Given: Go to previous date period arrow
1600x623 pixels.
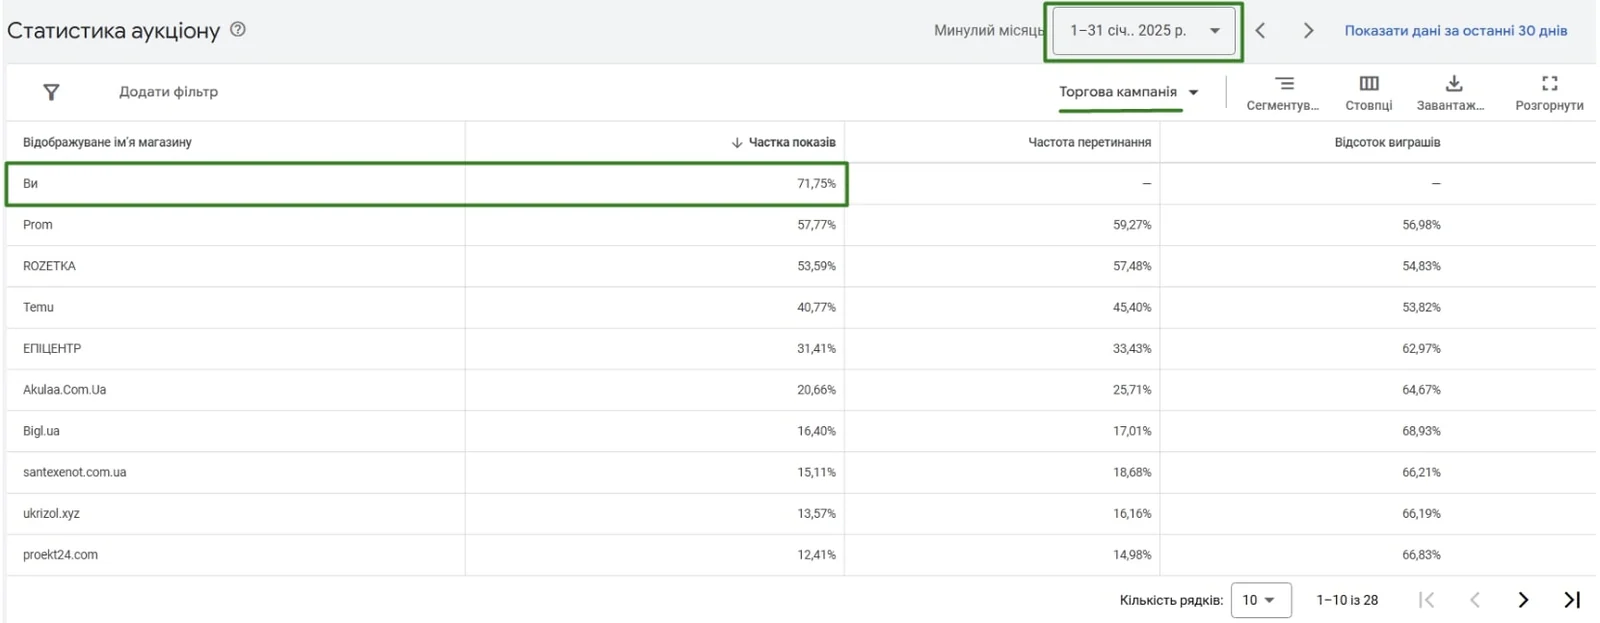Looking at the screenshot, I should click(1260, 31).
